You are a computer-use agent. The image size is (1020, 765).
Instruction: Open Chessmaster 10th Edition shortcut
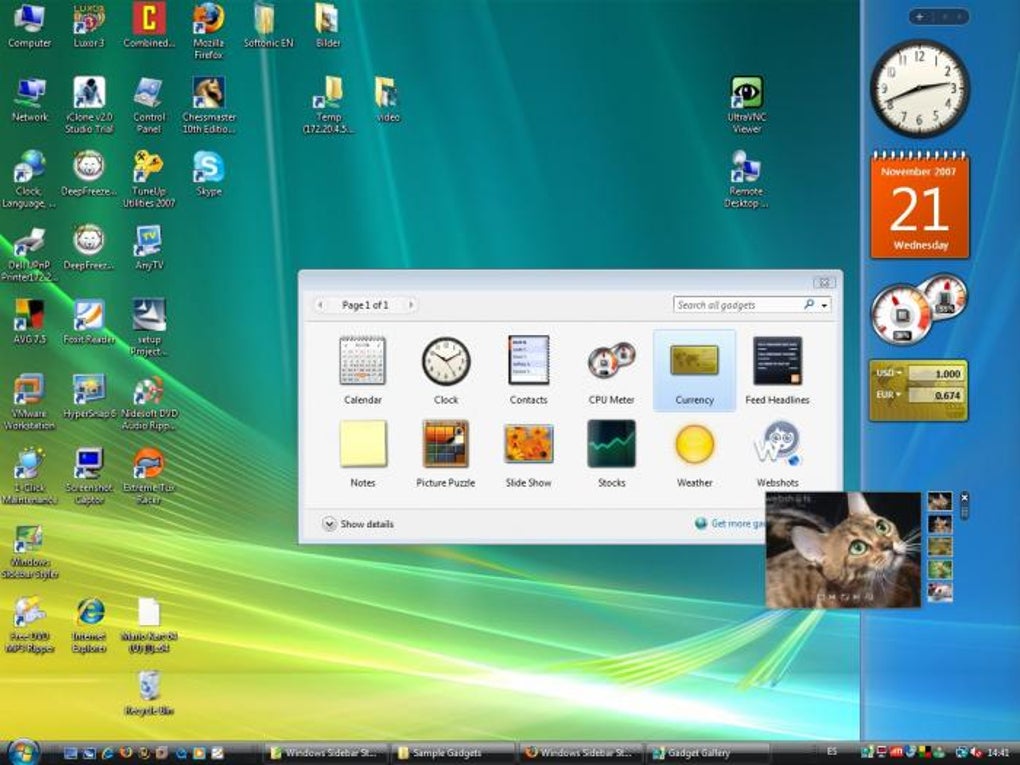click(208, 105)
